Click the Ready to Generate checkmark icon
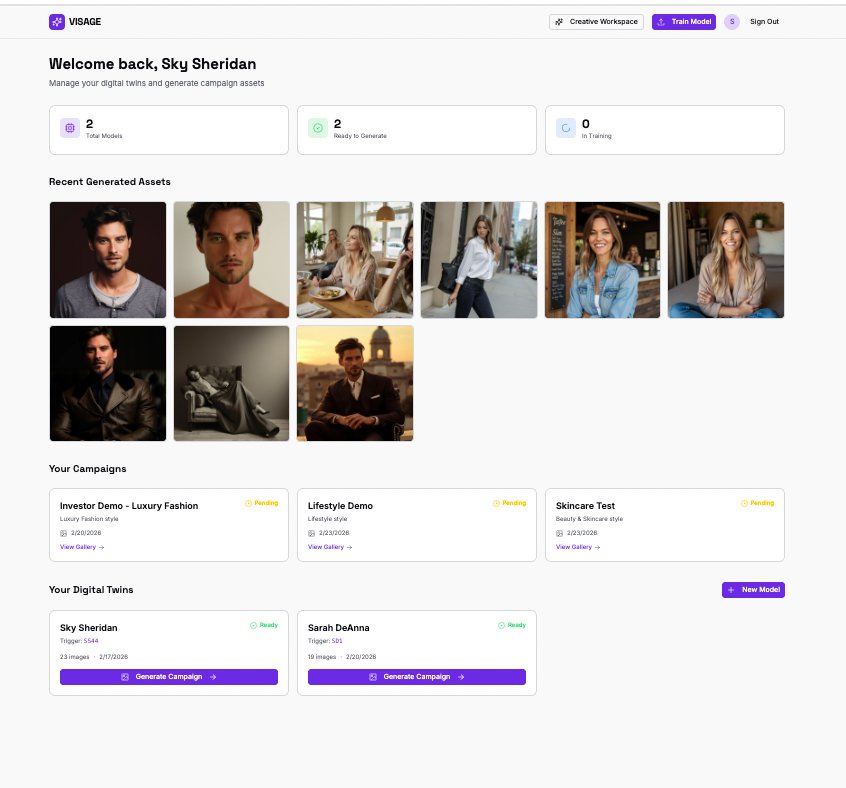The width and height of the screenshot is (846, 788). [318, 128]
